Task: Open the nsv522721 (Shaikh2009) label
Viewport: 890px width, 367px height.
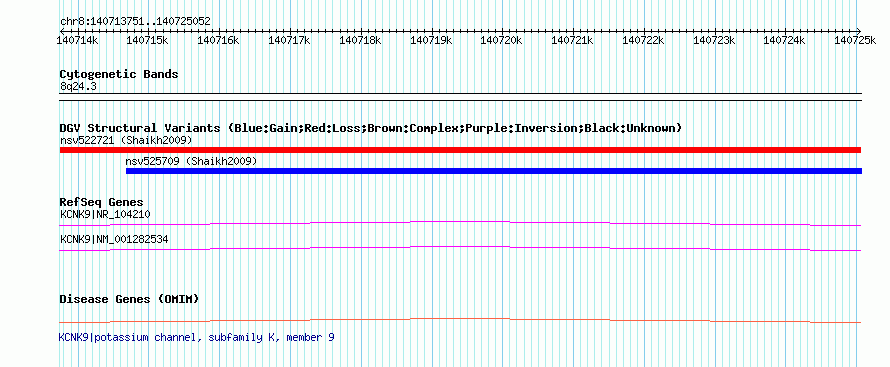Action: click(x=126, y=140)
